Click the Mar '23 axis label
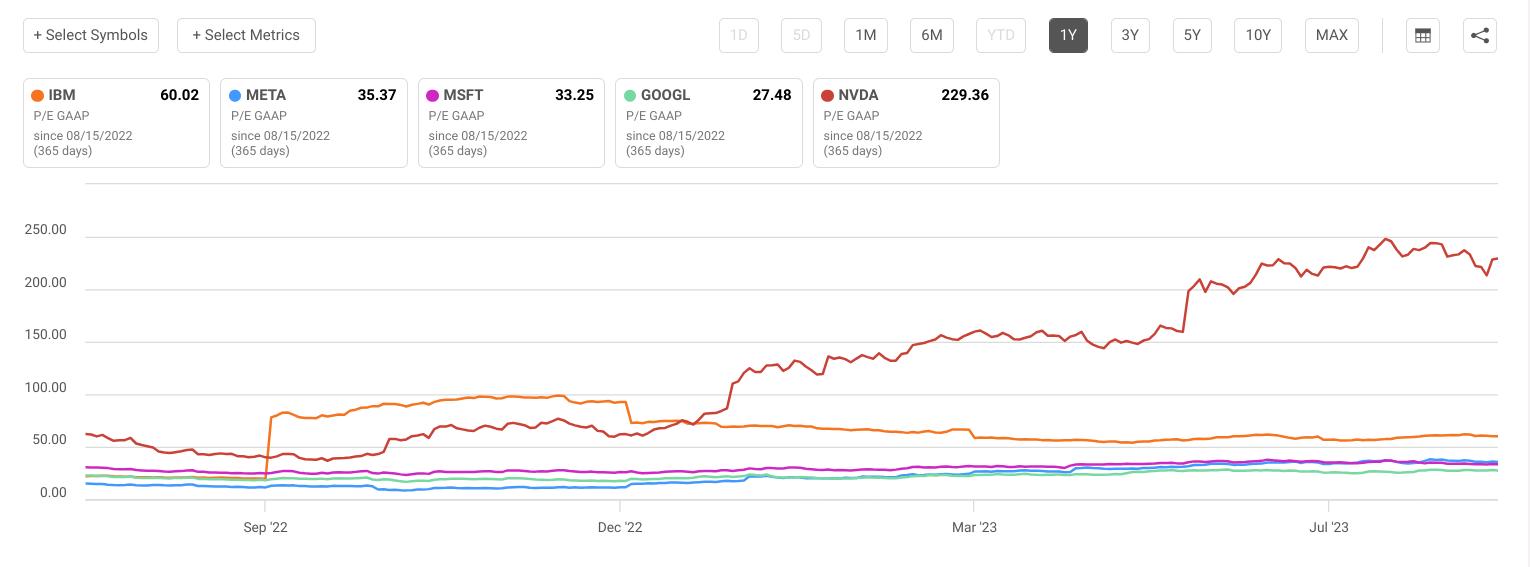 (974, 527)
